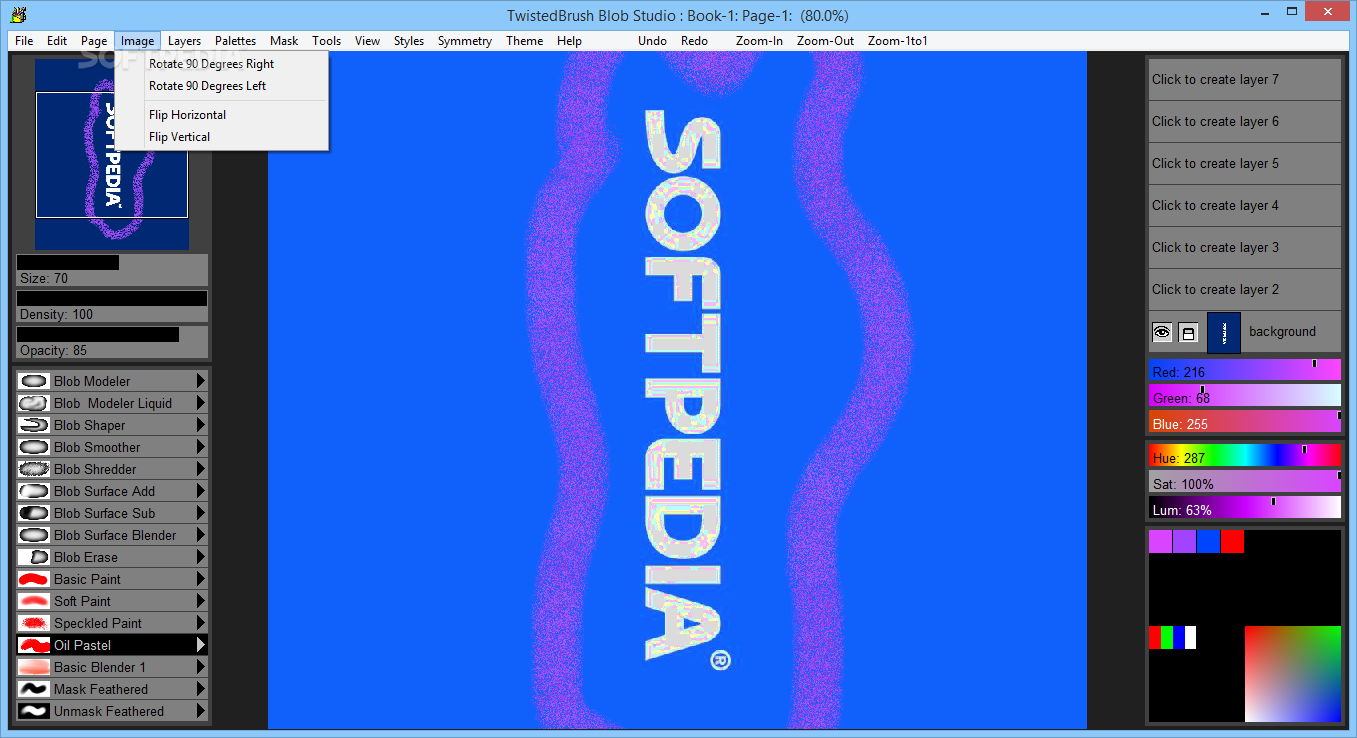Pick the Soft Paint brush icon
The width and height of the screenshot is (1357, 738).
pos(34,601)
